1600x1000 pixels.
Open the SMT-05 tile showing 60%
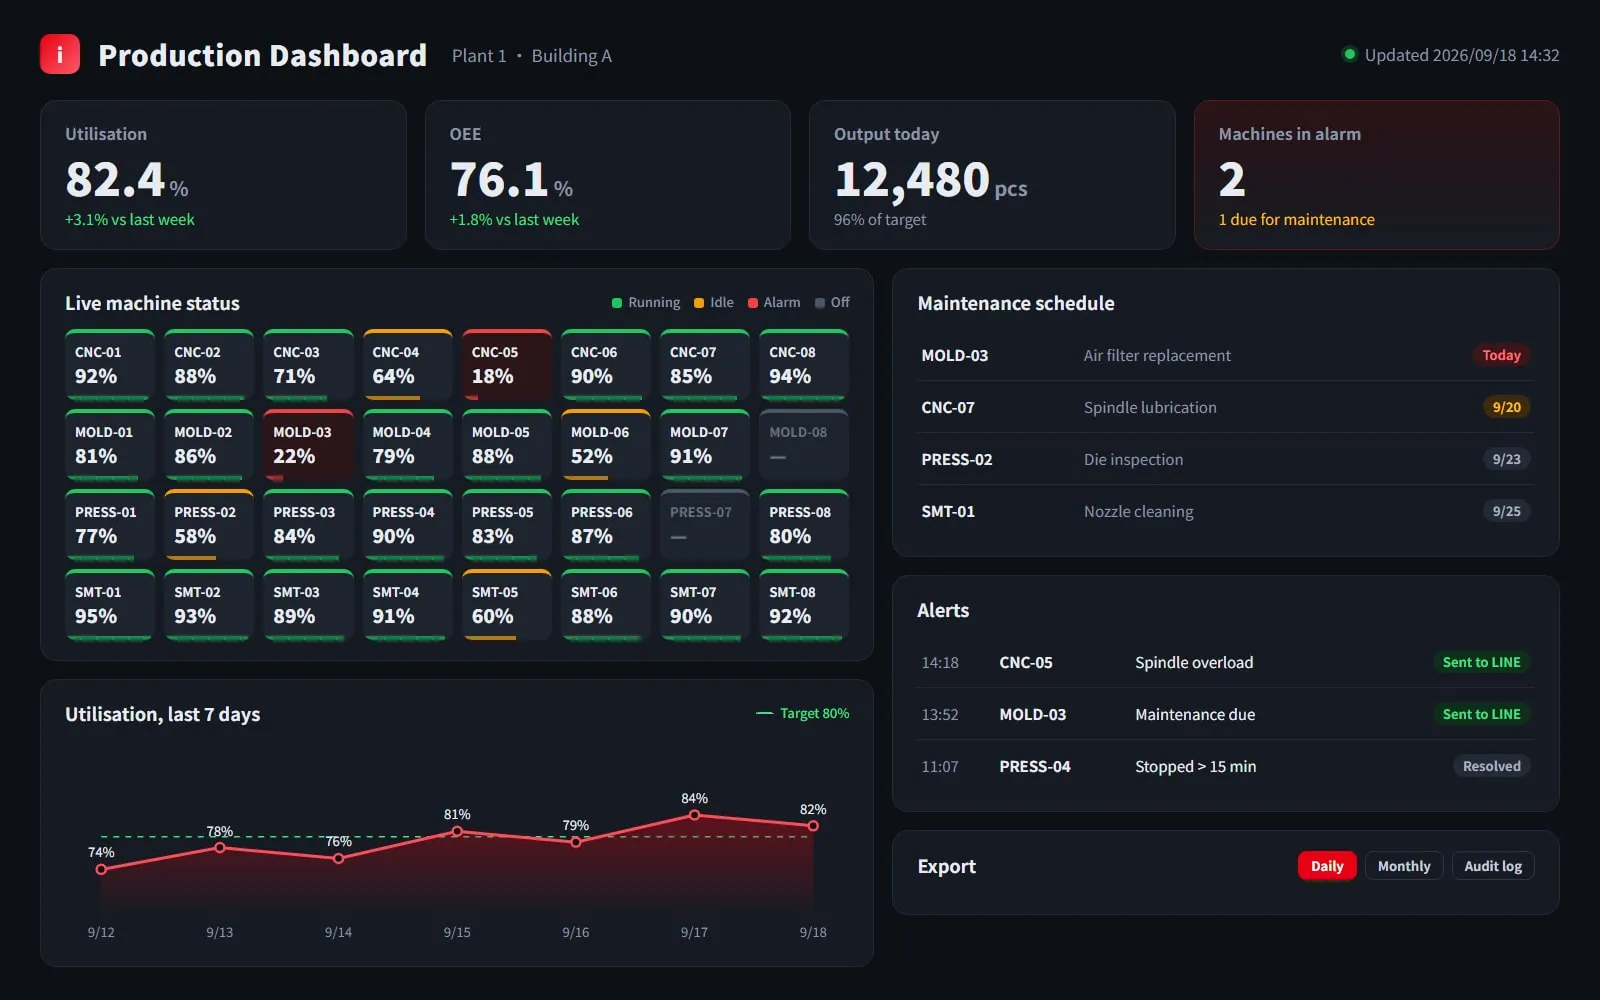tap(506, 605)
